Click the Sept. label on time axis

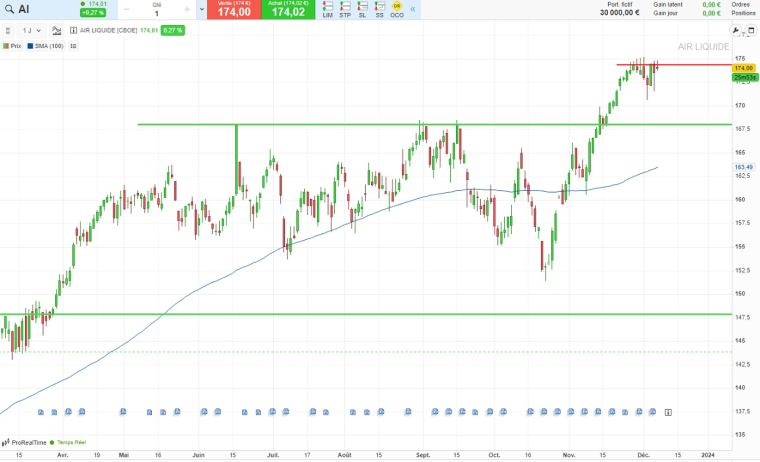coord(423,455)
